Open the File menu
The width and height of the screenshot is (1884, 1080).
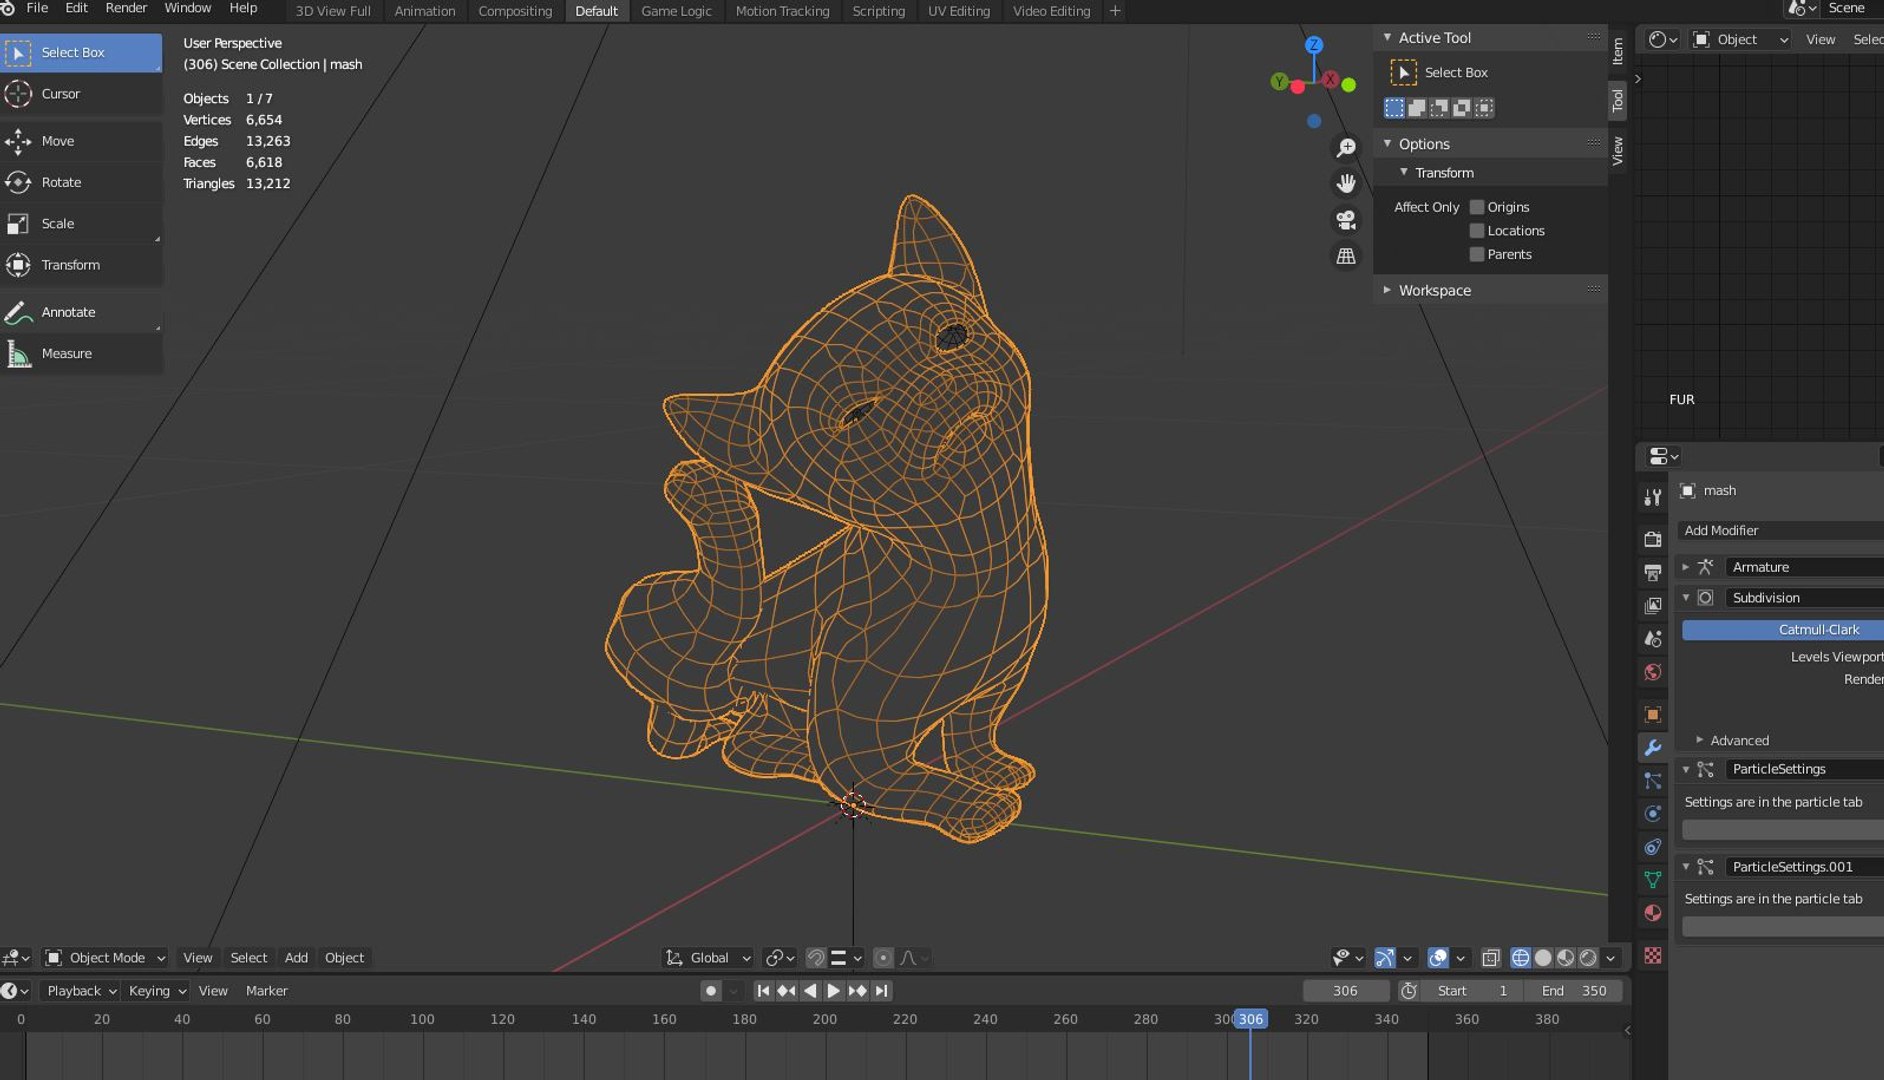37,8
